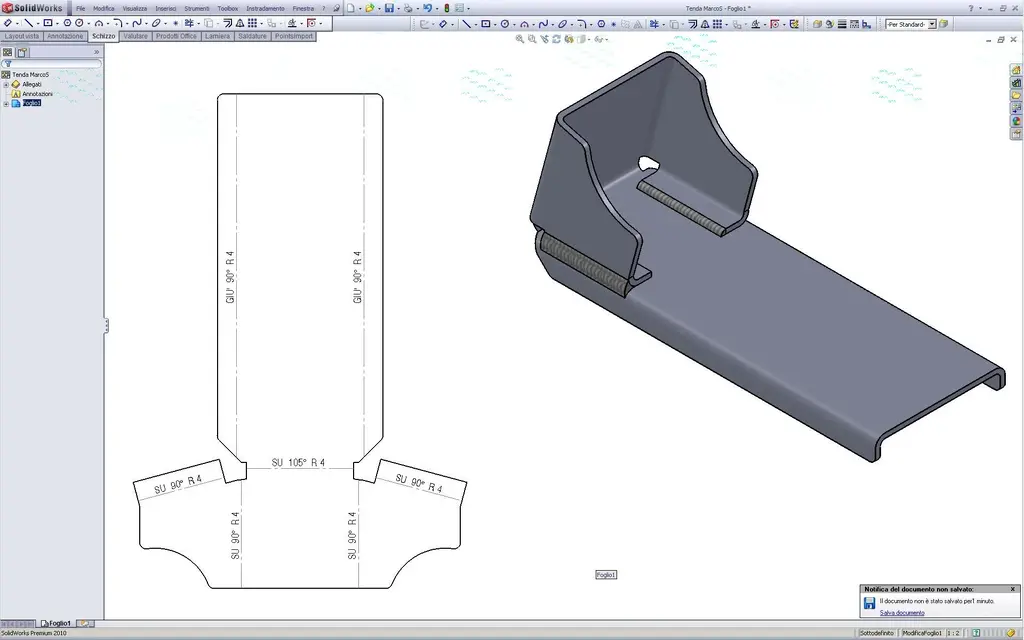
Task: Select the Foglio1 sheet tab at bottom
Action: [57, 624]
